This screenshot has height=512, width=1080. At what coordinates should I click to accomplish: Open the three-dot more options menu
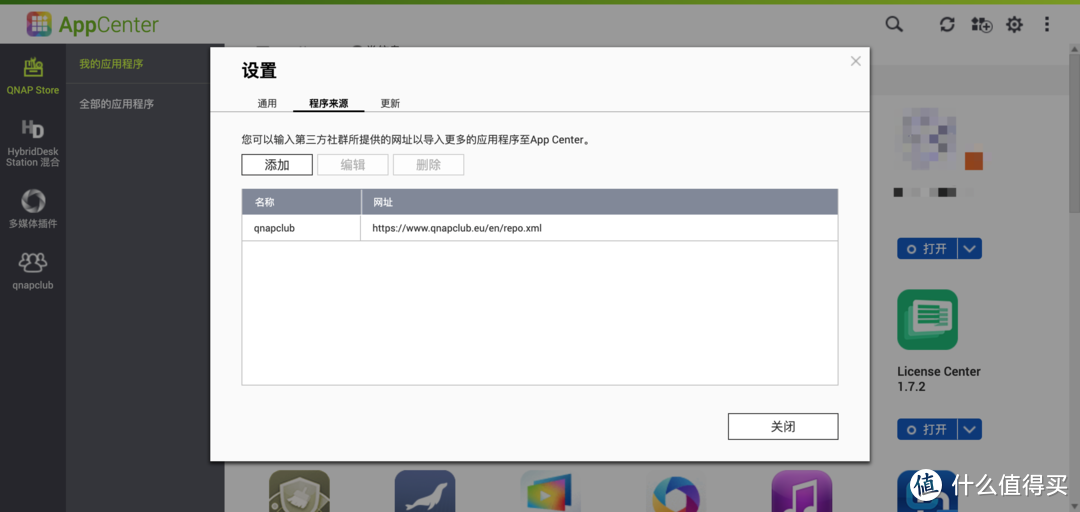(1047, 24)
